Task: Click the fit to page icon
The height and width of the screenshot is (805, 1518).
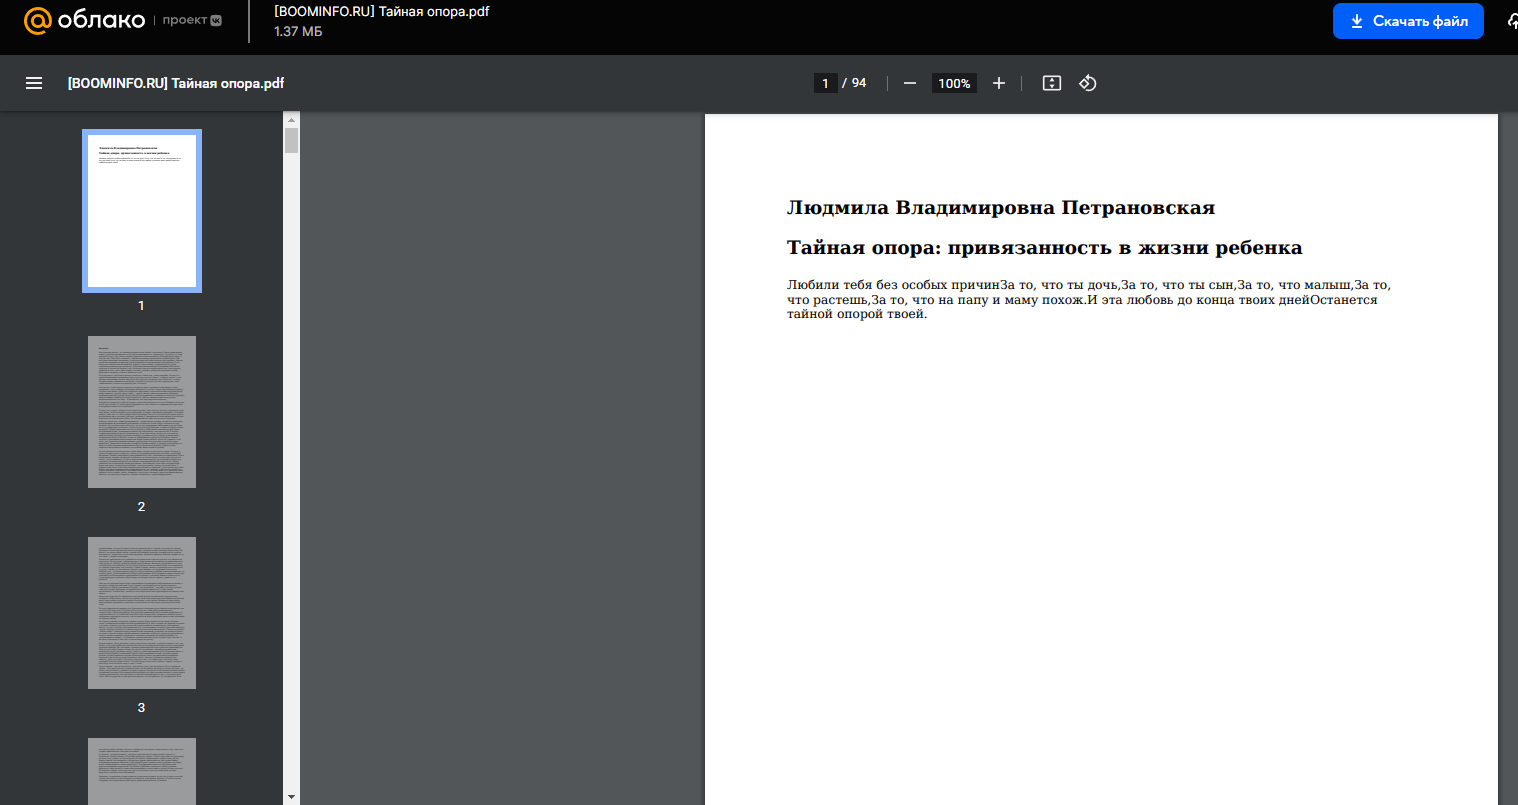Action: tap(1052, 83)
